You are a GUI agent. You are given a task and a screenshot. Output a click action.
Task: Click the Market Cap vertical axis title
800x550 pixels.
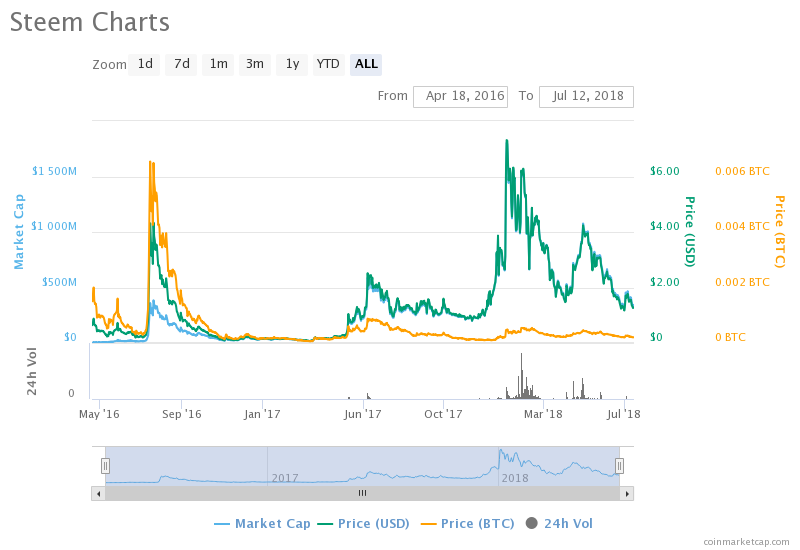point(19,232)
